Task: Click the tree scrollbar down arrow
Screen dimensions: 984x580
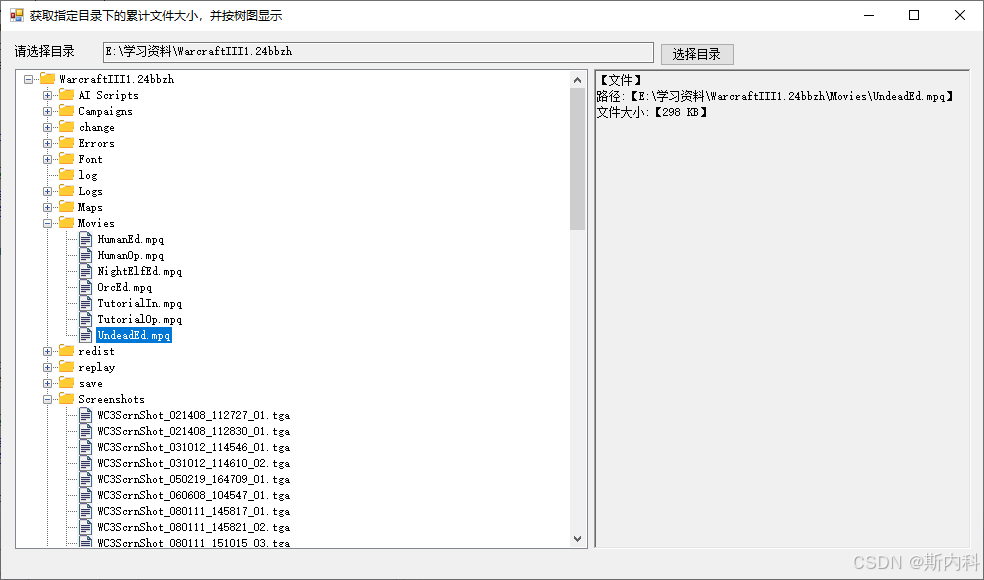Action: (577, 539)
